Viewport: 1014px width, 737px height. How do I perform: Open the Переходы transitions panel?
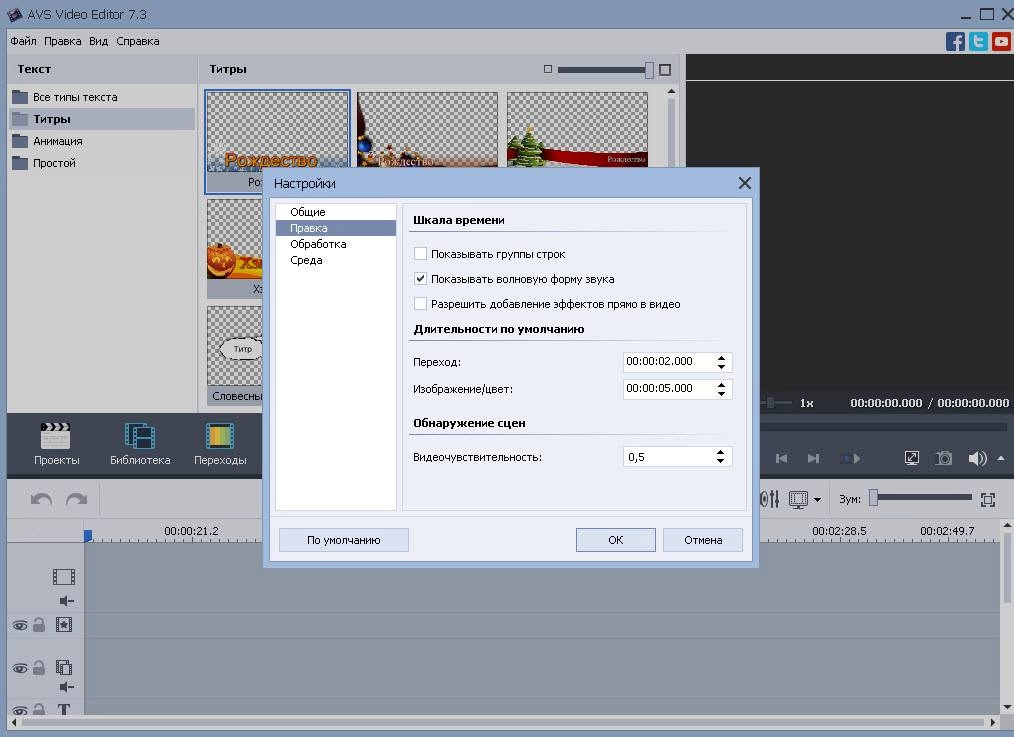pyautogui.click(x=220, y=444)
